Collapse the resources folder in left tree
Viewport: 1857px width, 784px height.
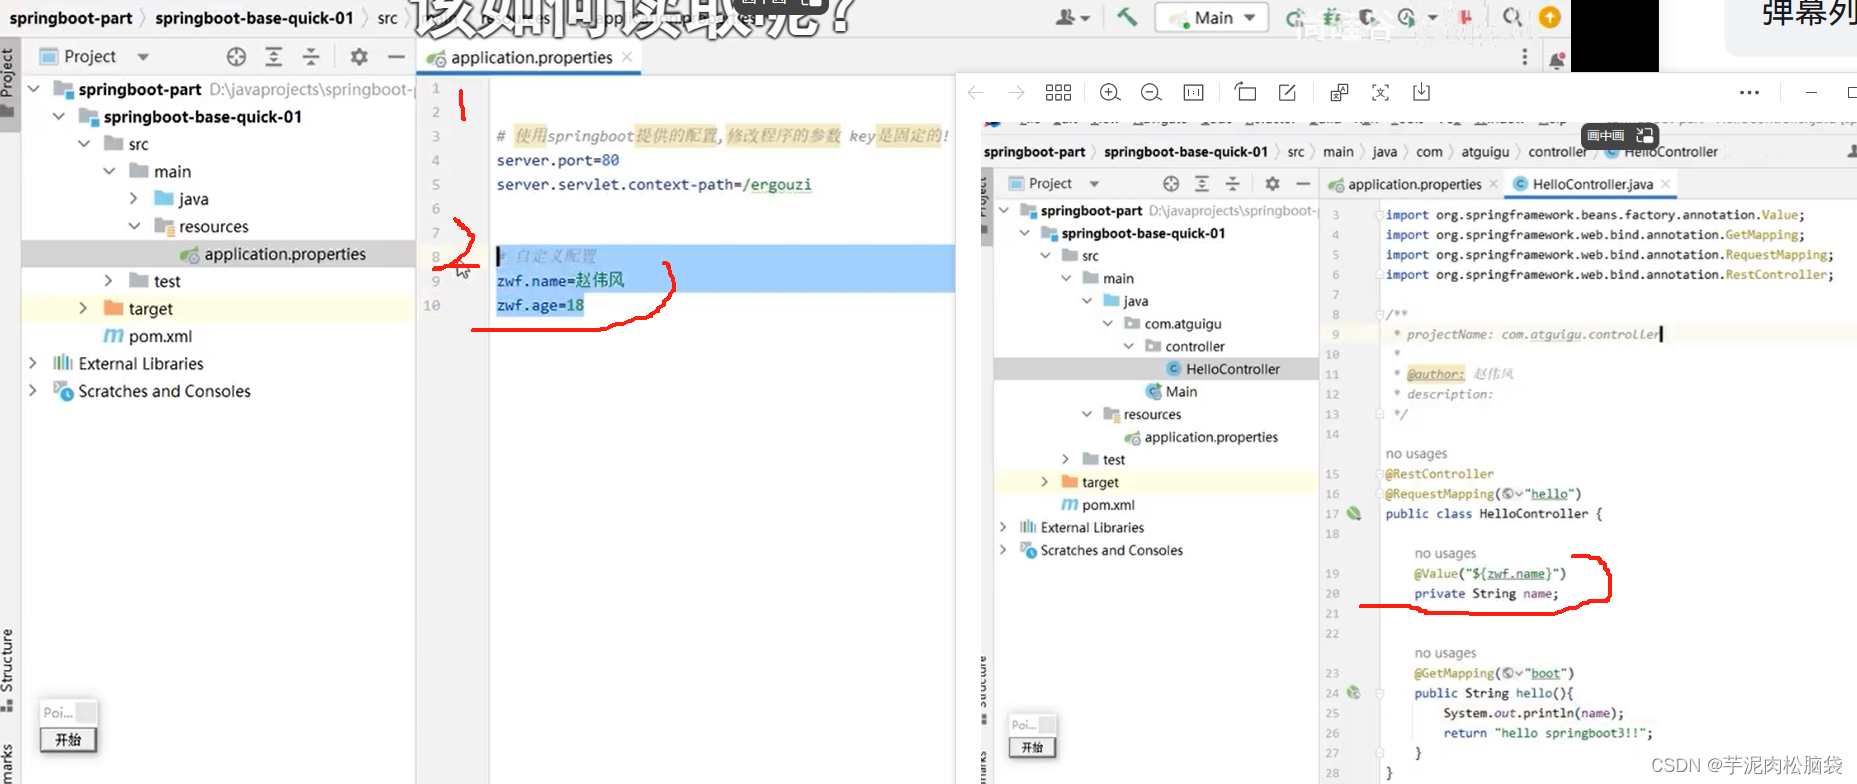click(x=134, y=226)
